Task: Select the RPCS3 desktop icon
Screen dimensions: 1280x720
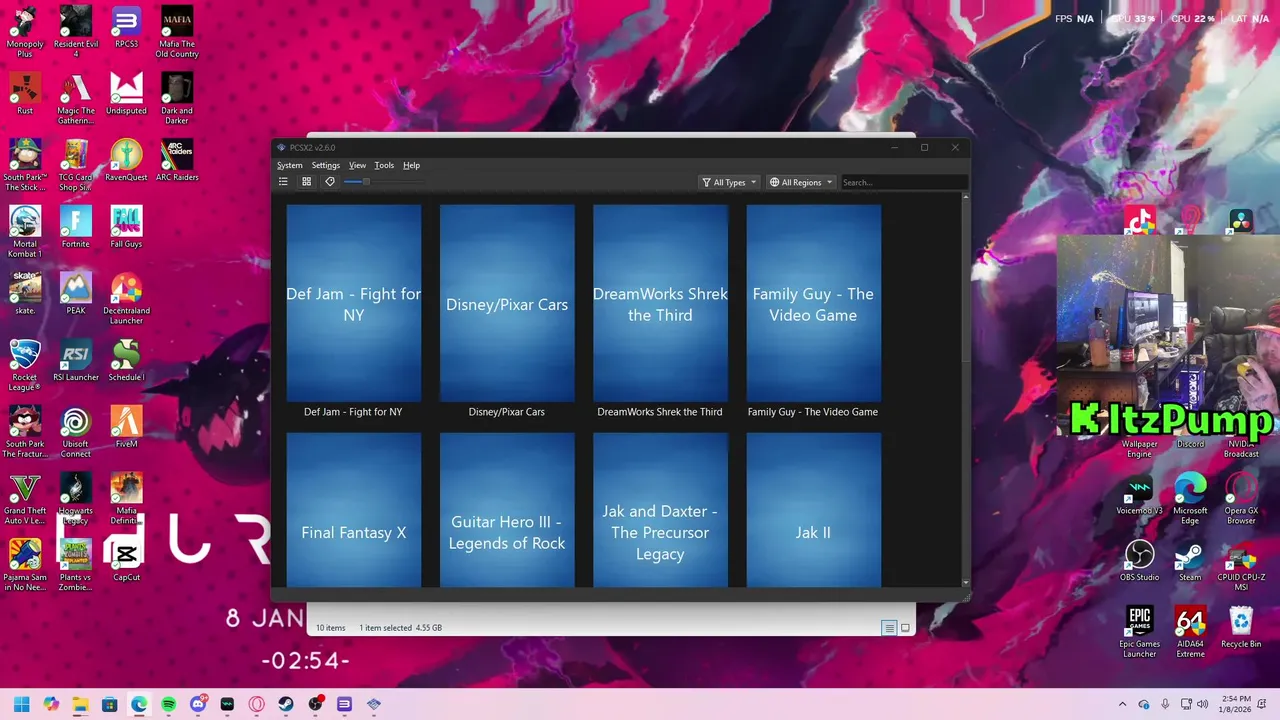Action: pos(126,28)
